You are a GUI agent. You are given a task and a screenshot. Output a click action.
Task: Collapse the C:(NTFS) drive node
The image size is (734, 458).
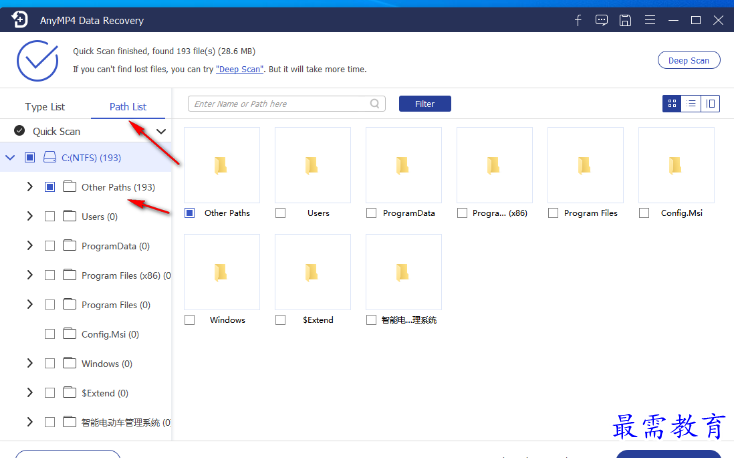(10, 157)
